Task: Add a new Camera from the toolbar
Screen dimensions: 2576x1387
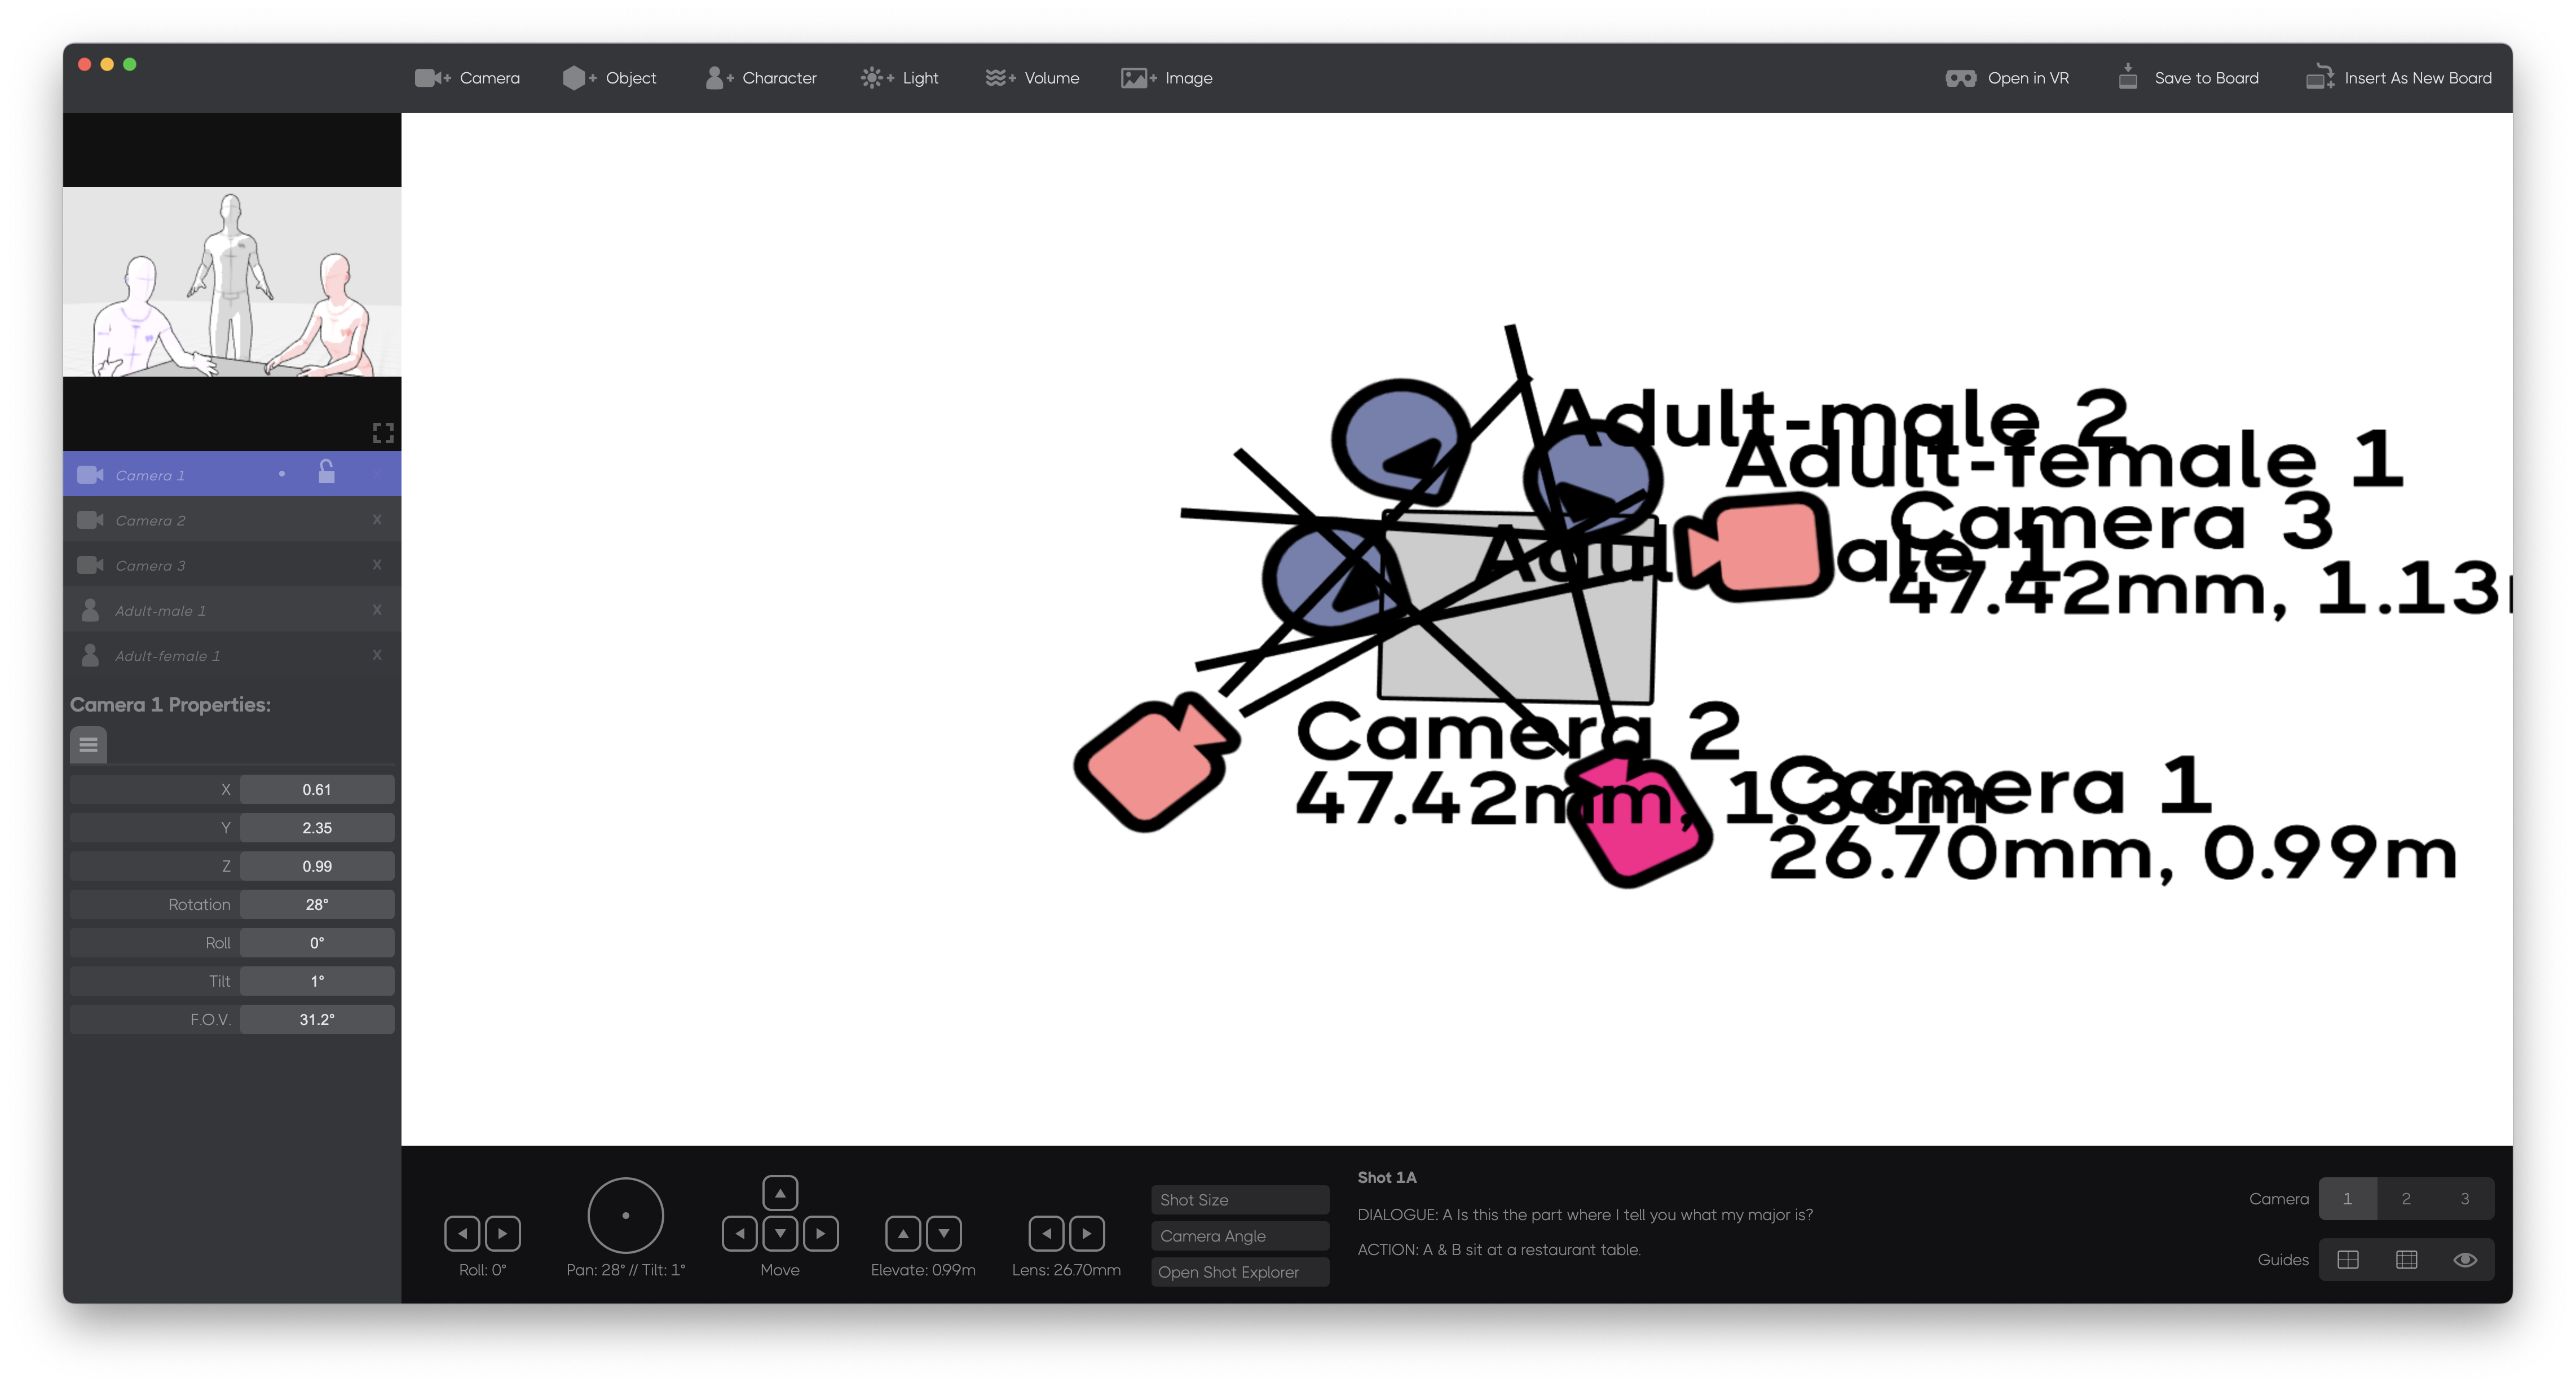Action: pos(467,78)
